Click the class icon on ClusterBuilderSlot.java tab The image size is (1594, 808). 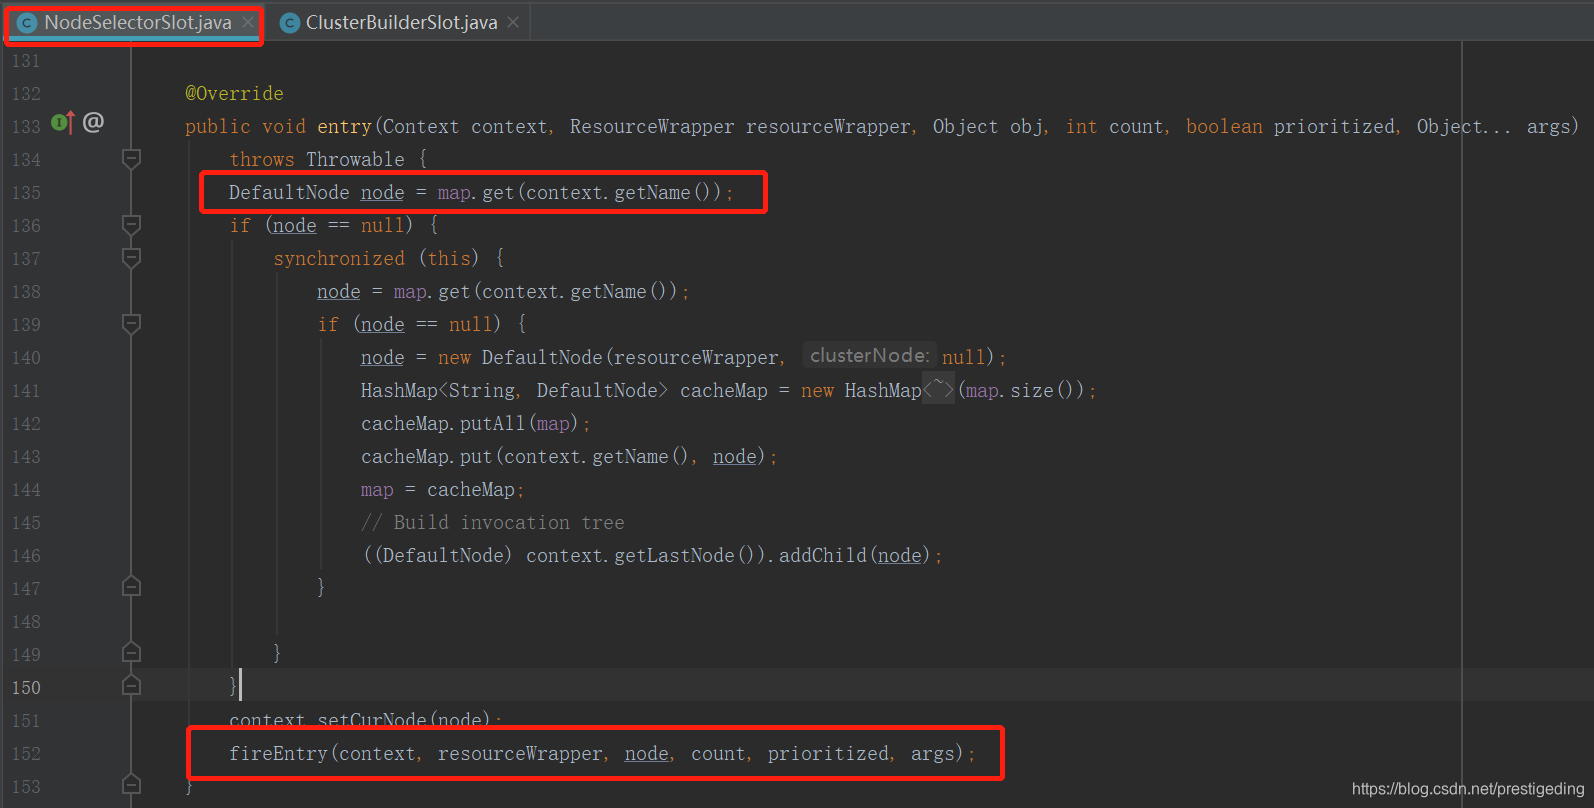tap(290, 23)
